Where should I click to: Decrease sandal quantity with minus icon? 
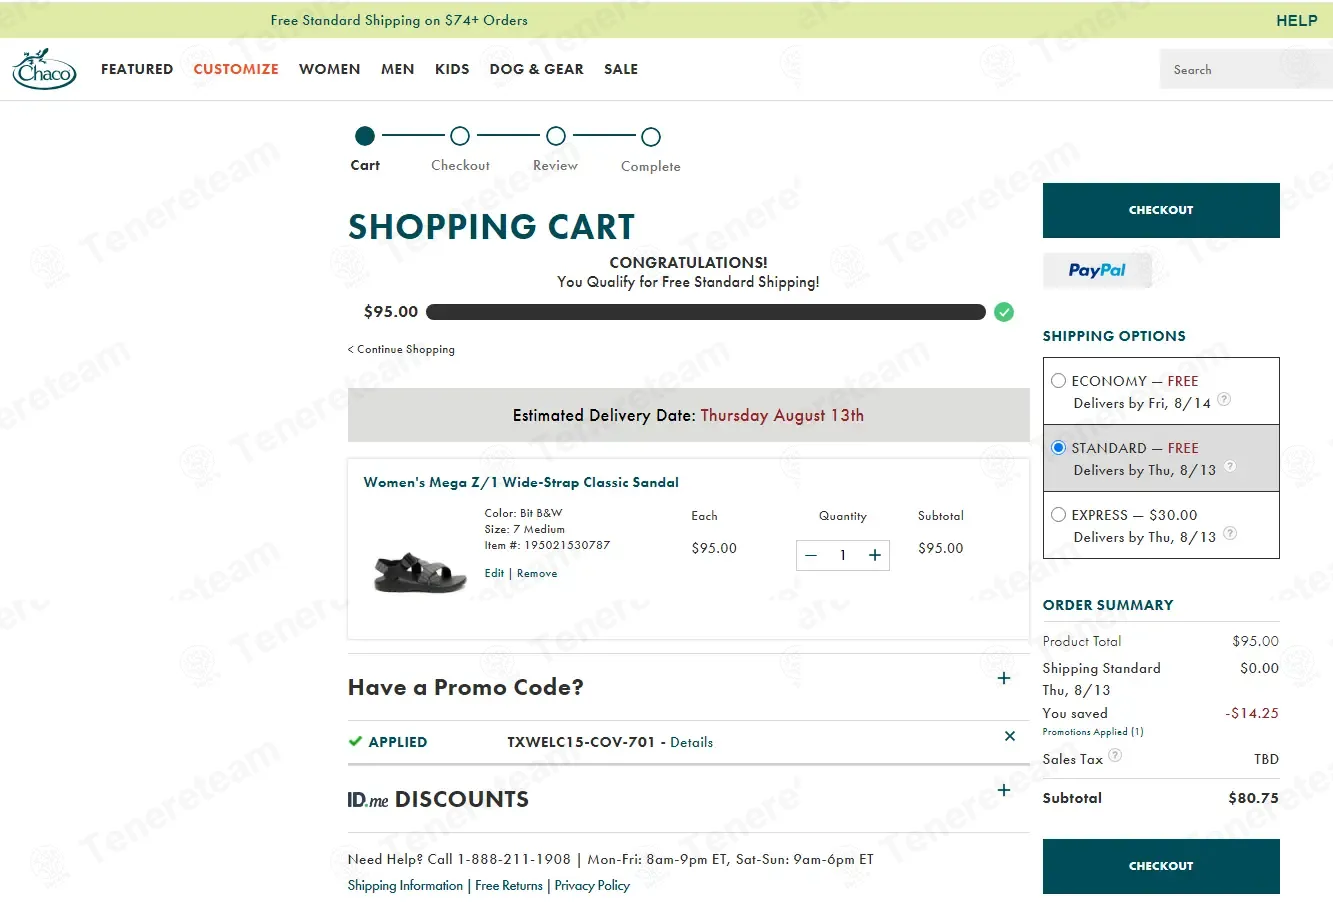pos(811,555)
